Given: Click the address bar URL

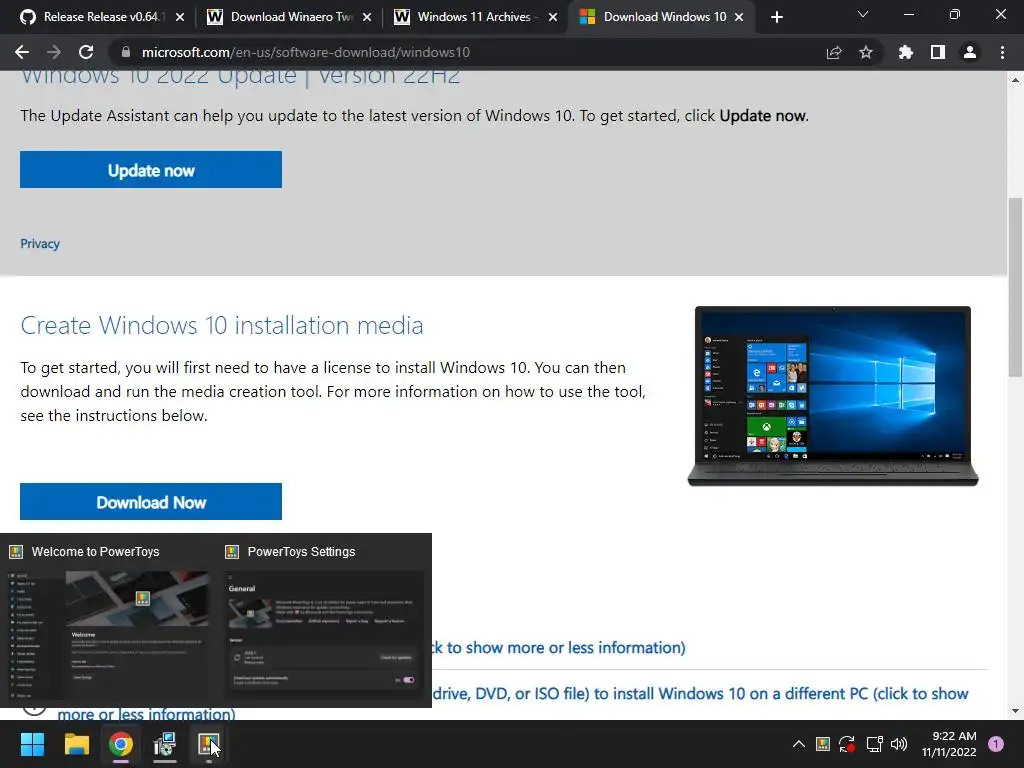Looking at the screenshot, I should click(x=306, y=52).
